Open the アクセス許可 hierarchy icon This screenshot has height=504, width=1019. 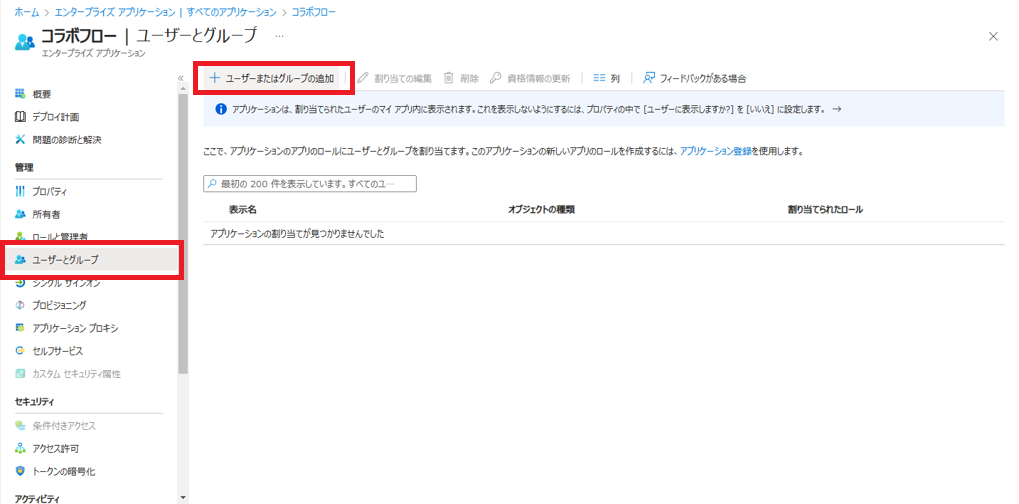(19, 449)
